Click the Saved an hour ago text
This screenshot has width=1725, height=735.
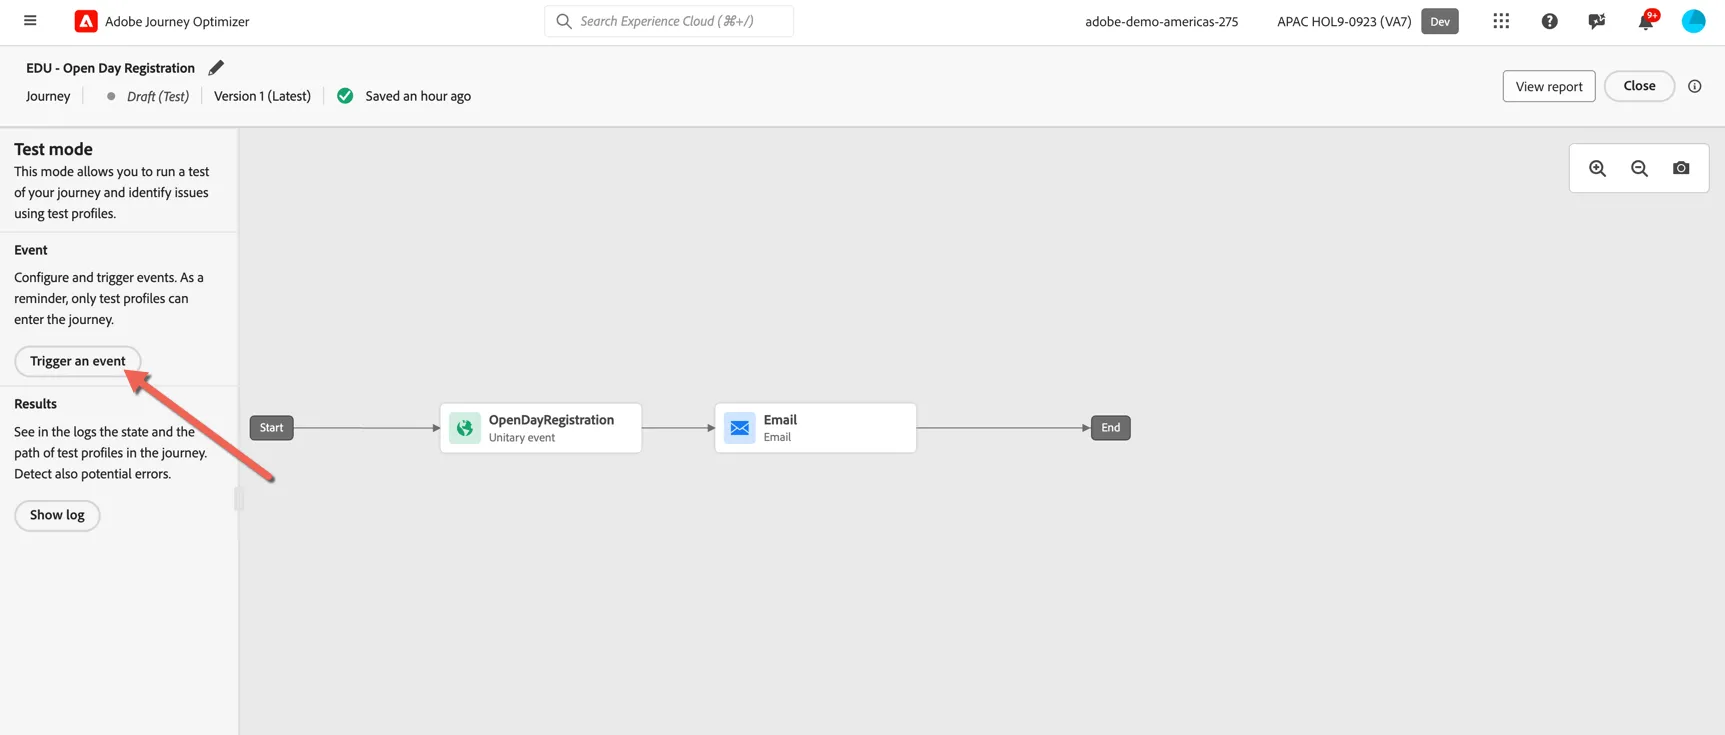(418, 96)
